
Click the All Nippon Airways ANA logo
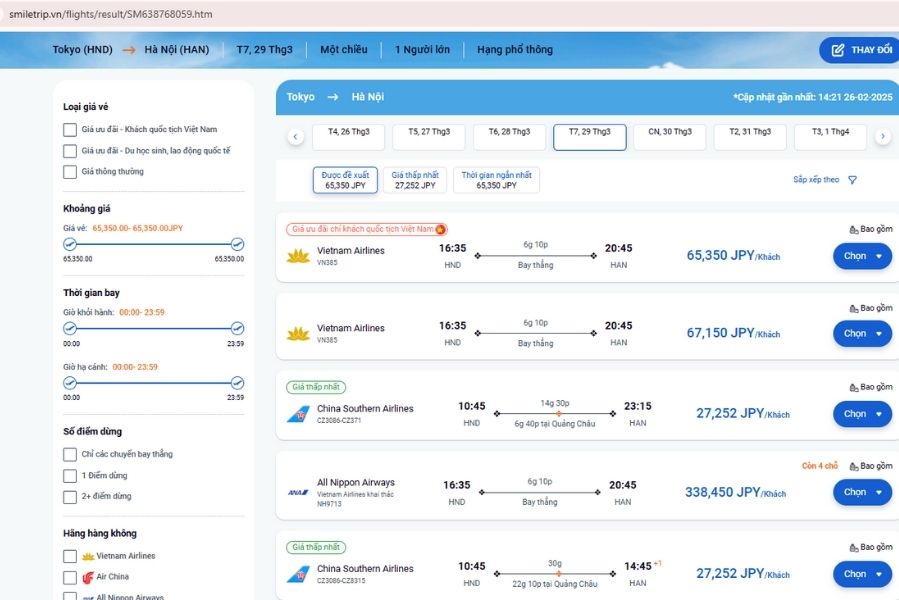point(297,492)
